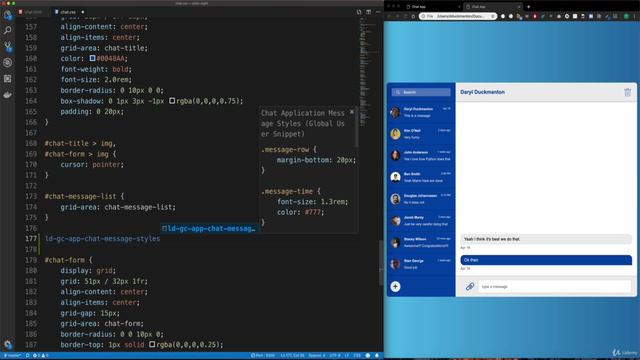Image resolution: width=640 pixels, height=360 pixels.
Task: Click on line 177 ld-gc-app-chat-message-styles text
Action: (102, 239)
